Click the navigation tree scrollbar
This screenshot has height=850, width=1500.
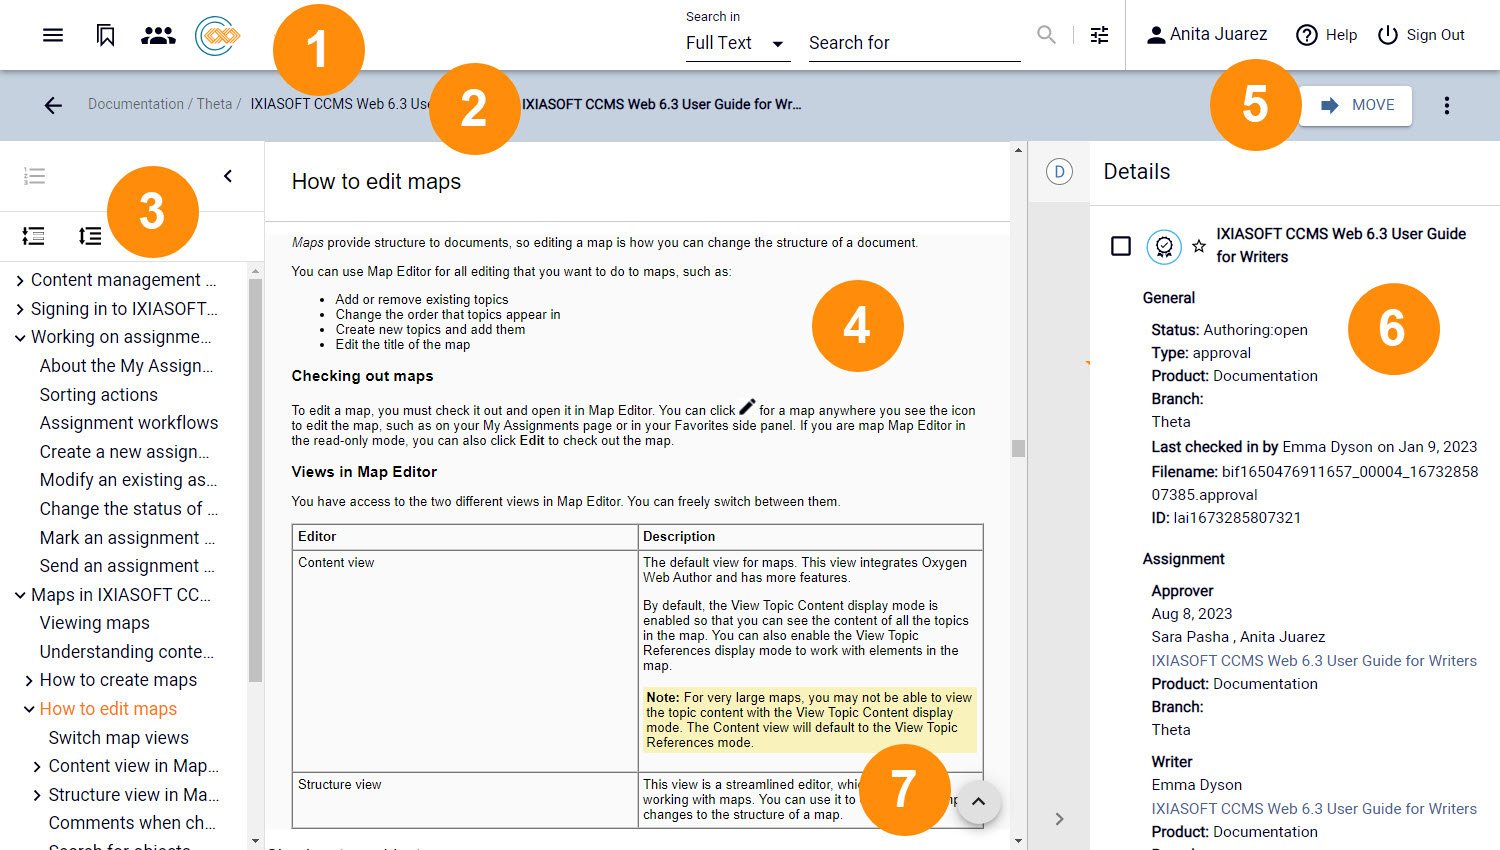[255, 480]
